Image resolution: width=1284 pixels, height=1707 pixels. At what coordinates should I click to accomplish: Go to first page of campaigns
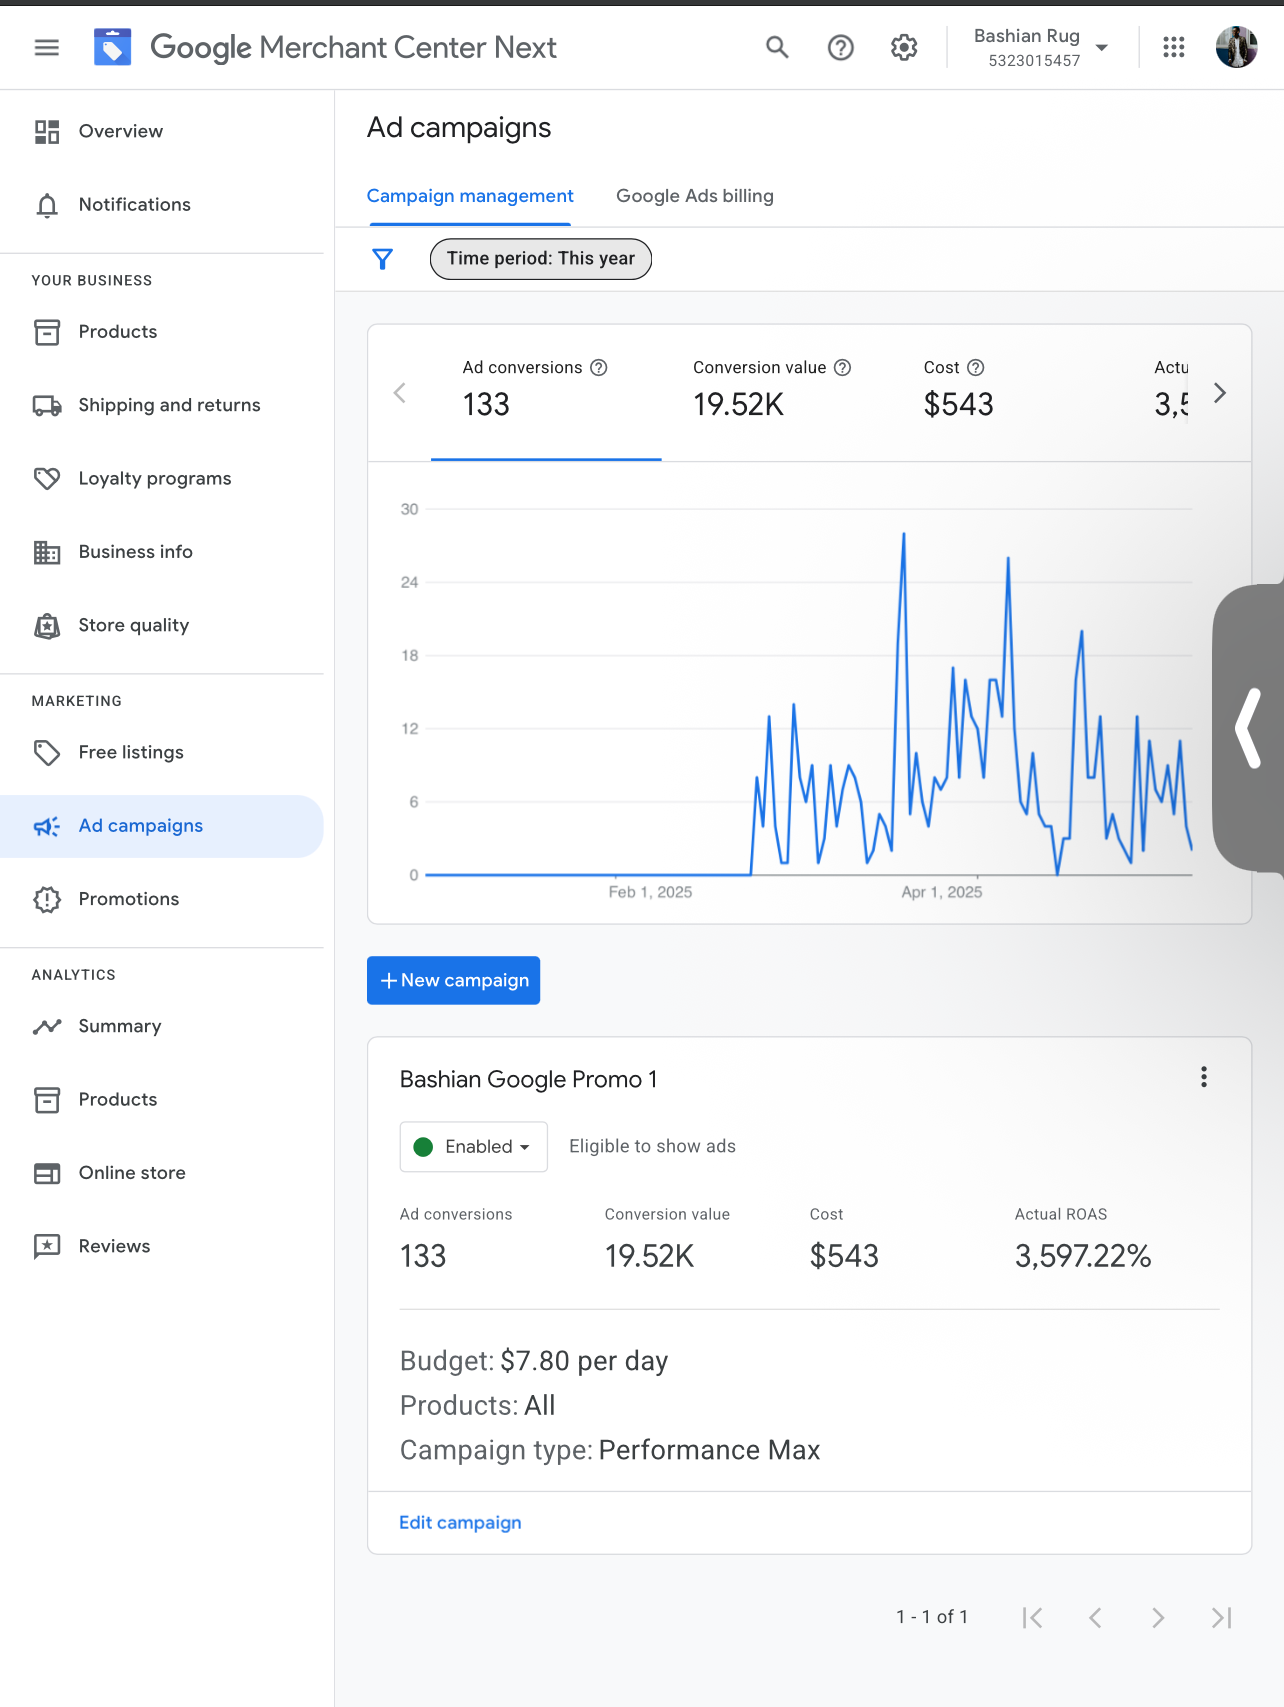[1032, 1618]
